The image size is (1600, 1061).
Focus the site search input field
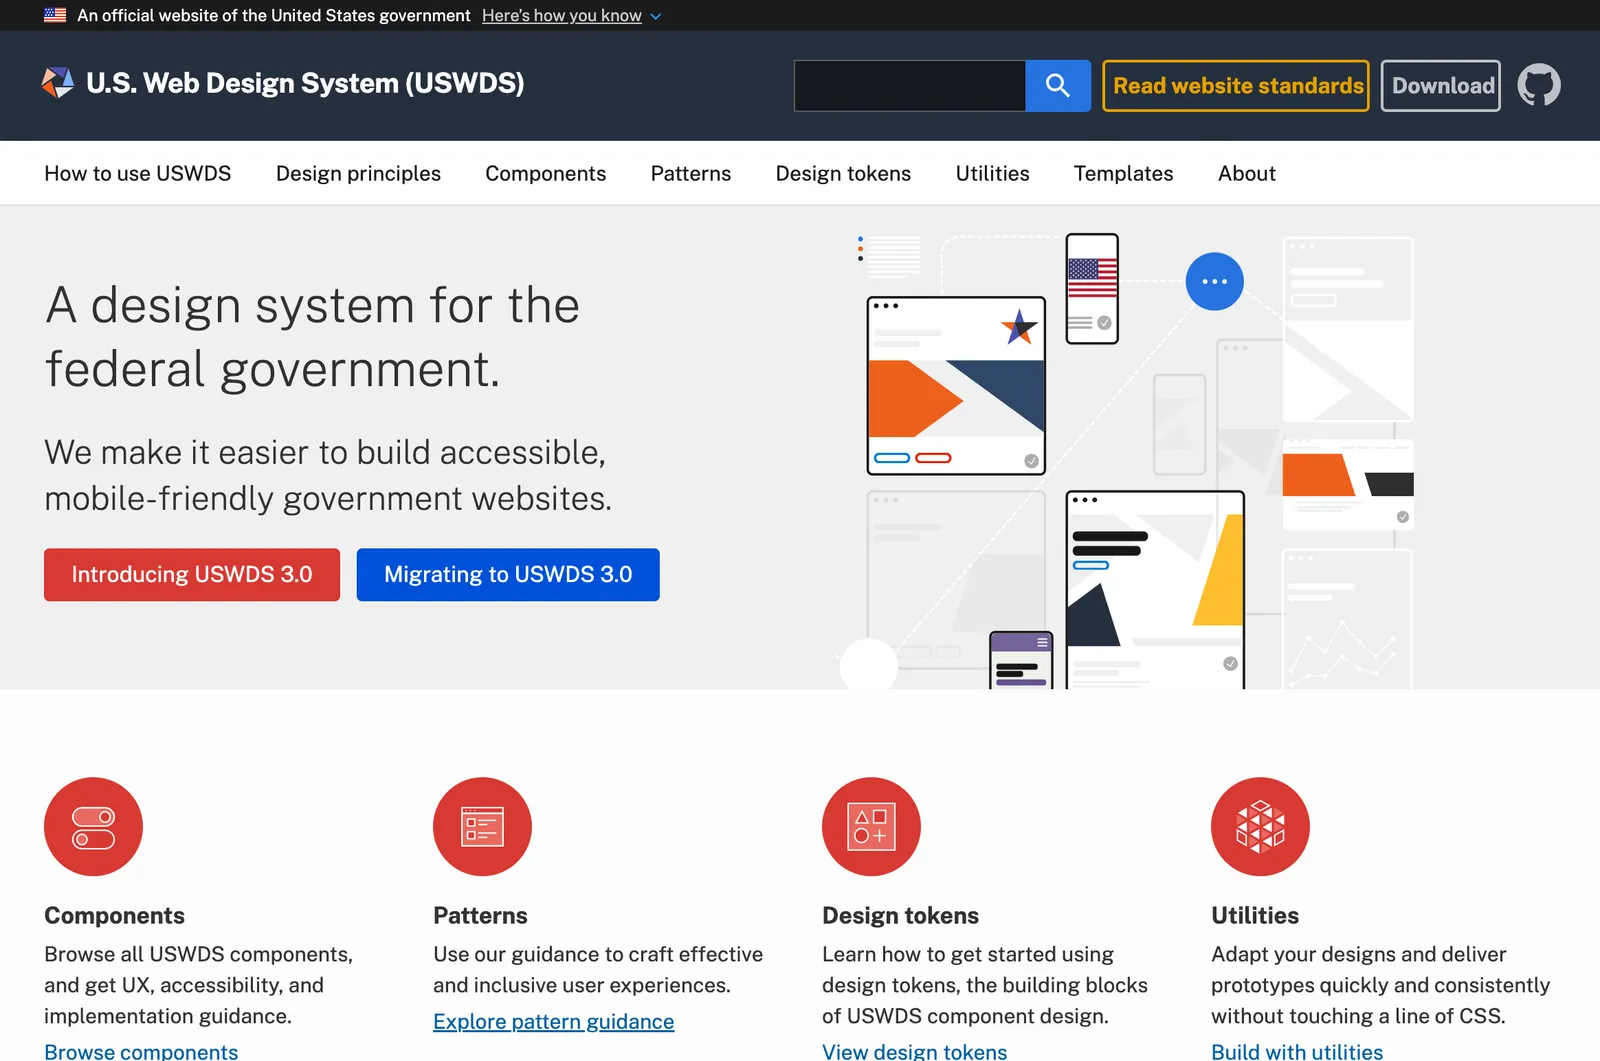click(910, 86)
